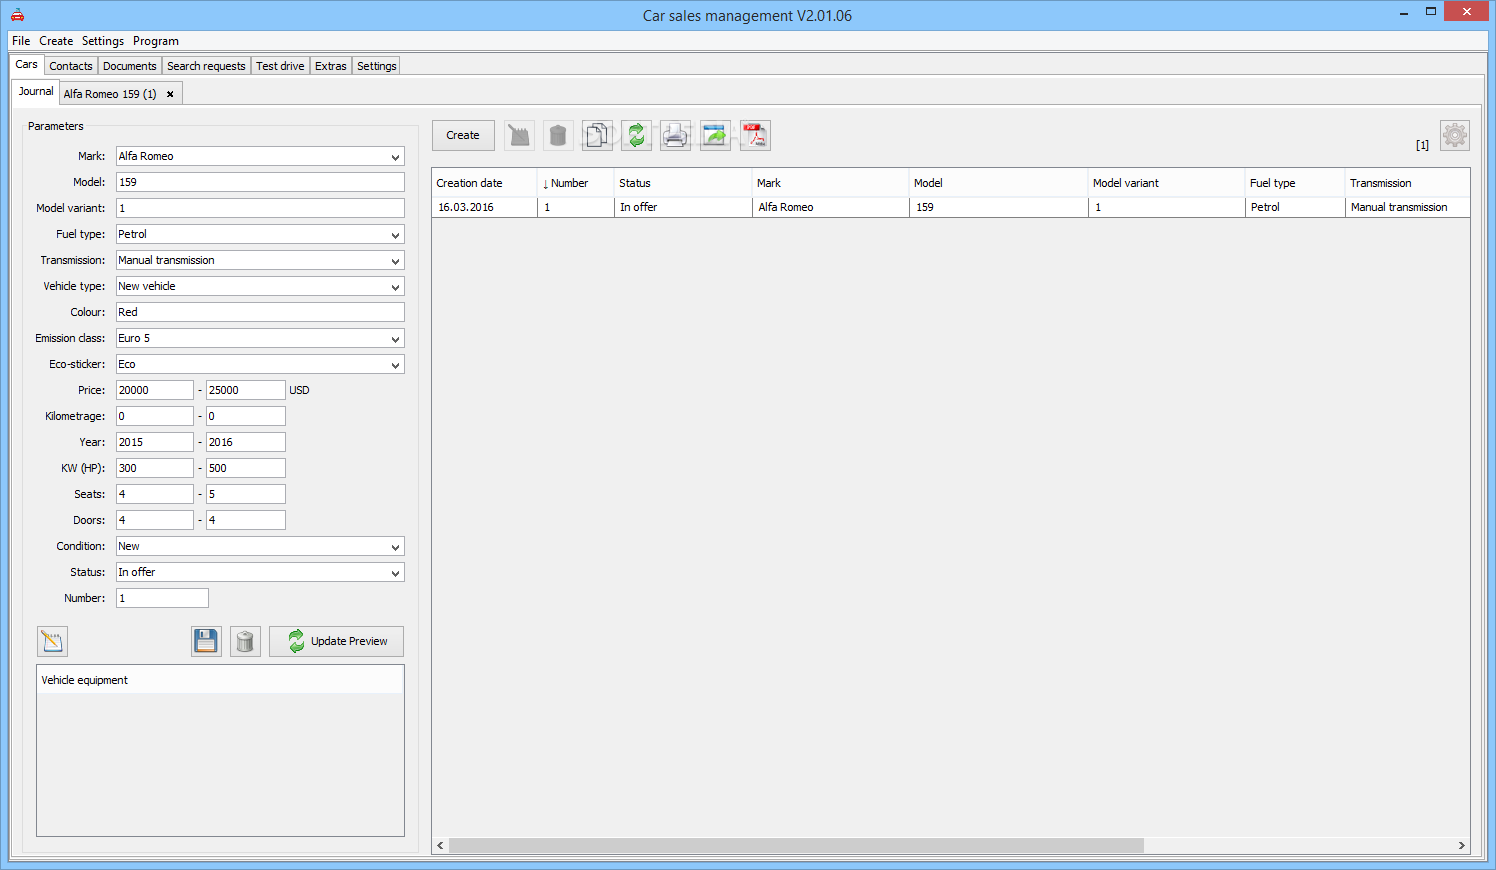The width and height of the screenshot is (1496, 870).
Task: Click the notepad with pencil icon under parameters
Action: click(x=52, y=641)
